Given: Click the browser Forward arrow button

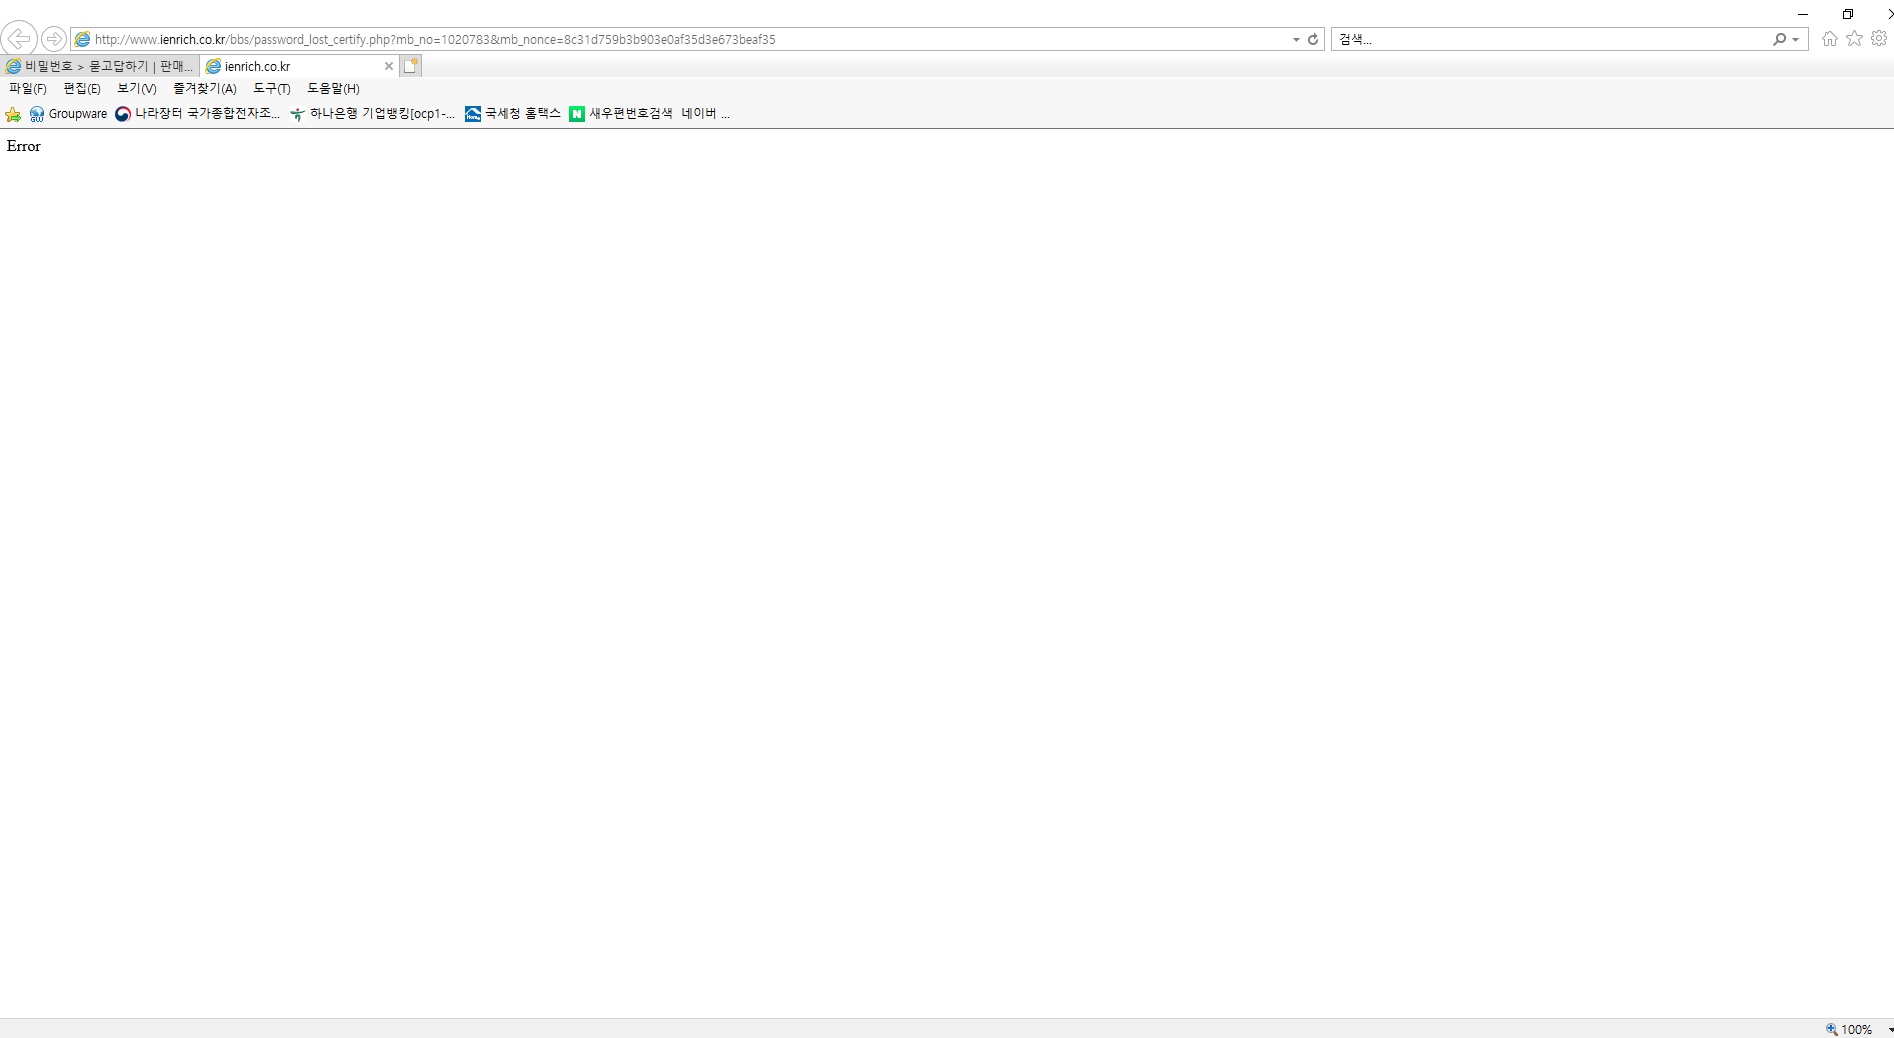Looking at the screenshot, I should coord(54,39).
